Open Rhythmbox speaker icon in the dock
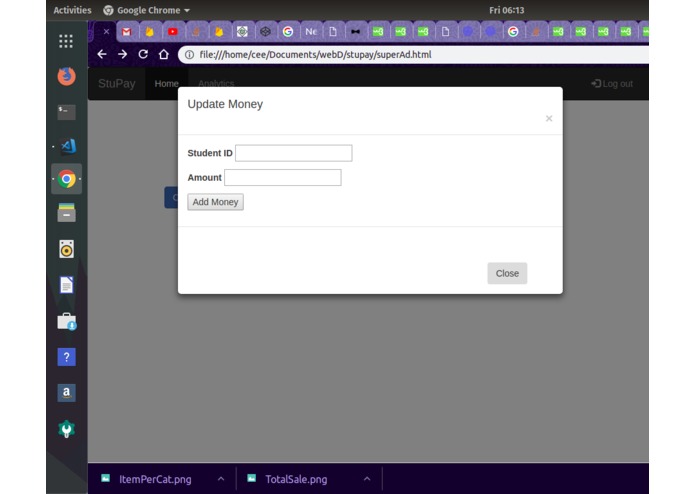This screenshot has width=695, height=494. coord(66,249)
